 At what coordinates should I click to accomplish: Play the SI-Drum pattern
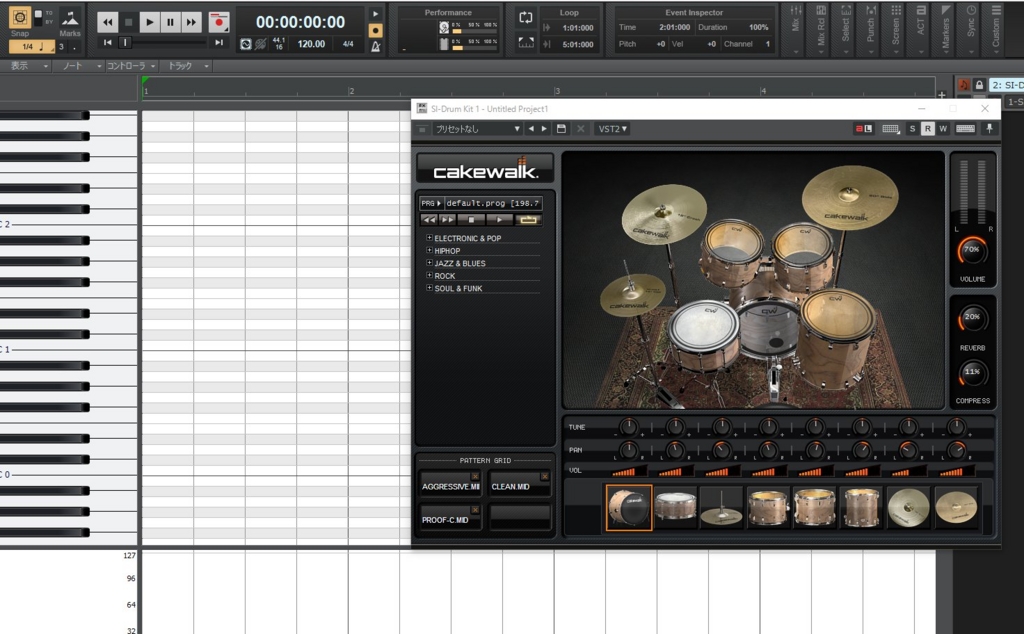(500, 220)
